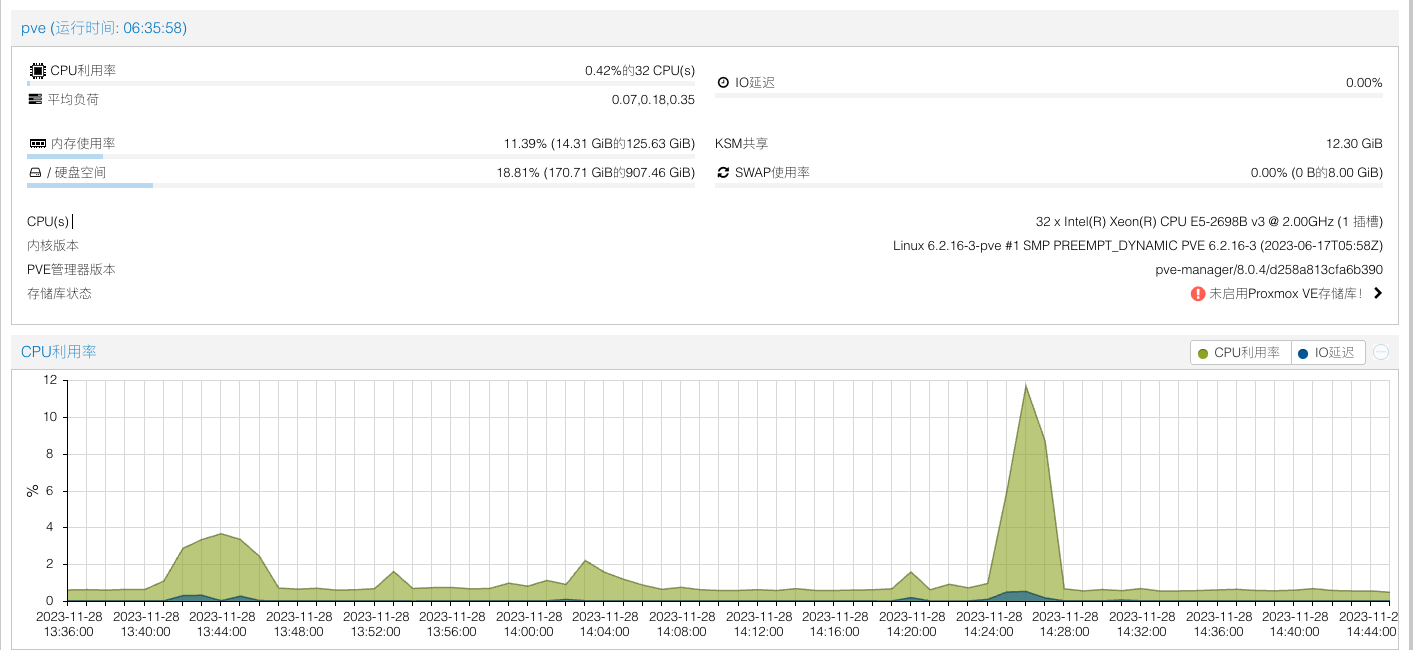The width and height of the screenshot is (1413, 650).
Task: Click the CPU utilization progress bar
Action: click(361, 84)
